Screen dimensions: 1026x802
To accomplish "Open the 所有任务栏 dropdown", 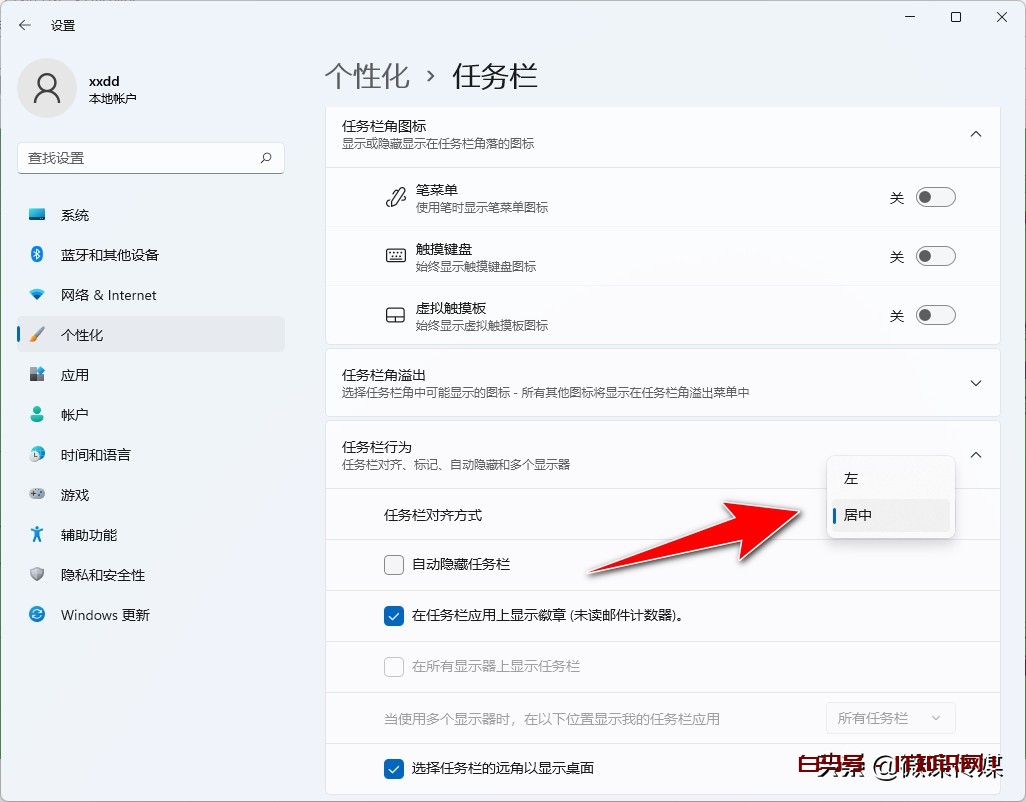I will coord(889,718).
